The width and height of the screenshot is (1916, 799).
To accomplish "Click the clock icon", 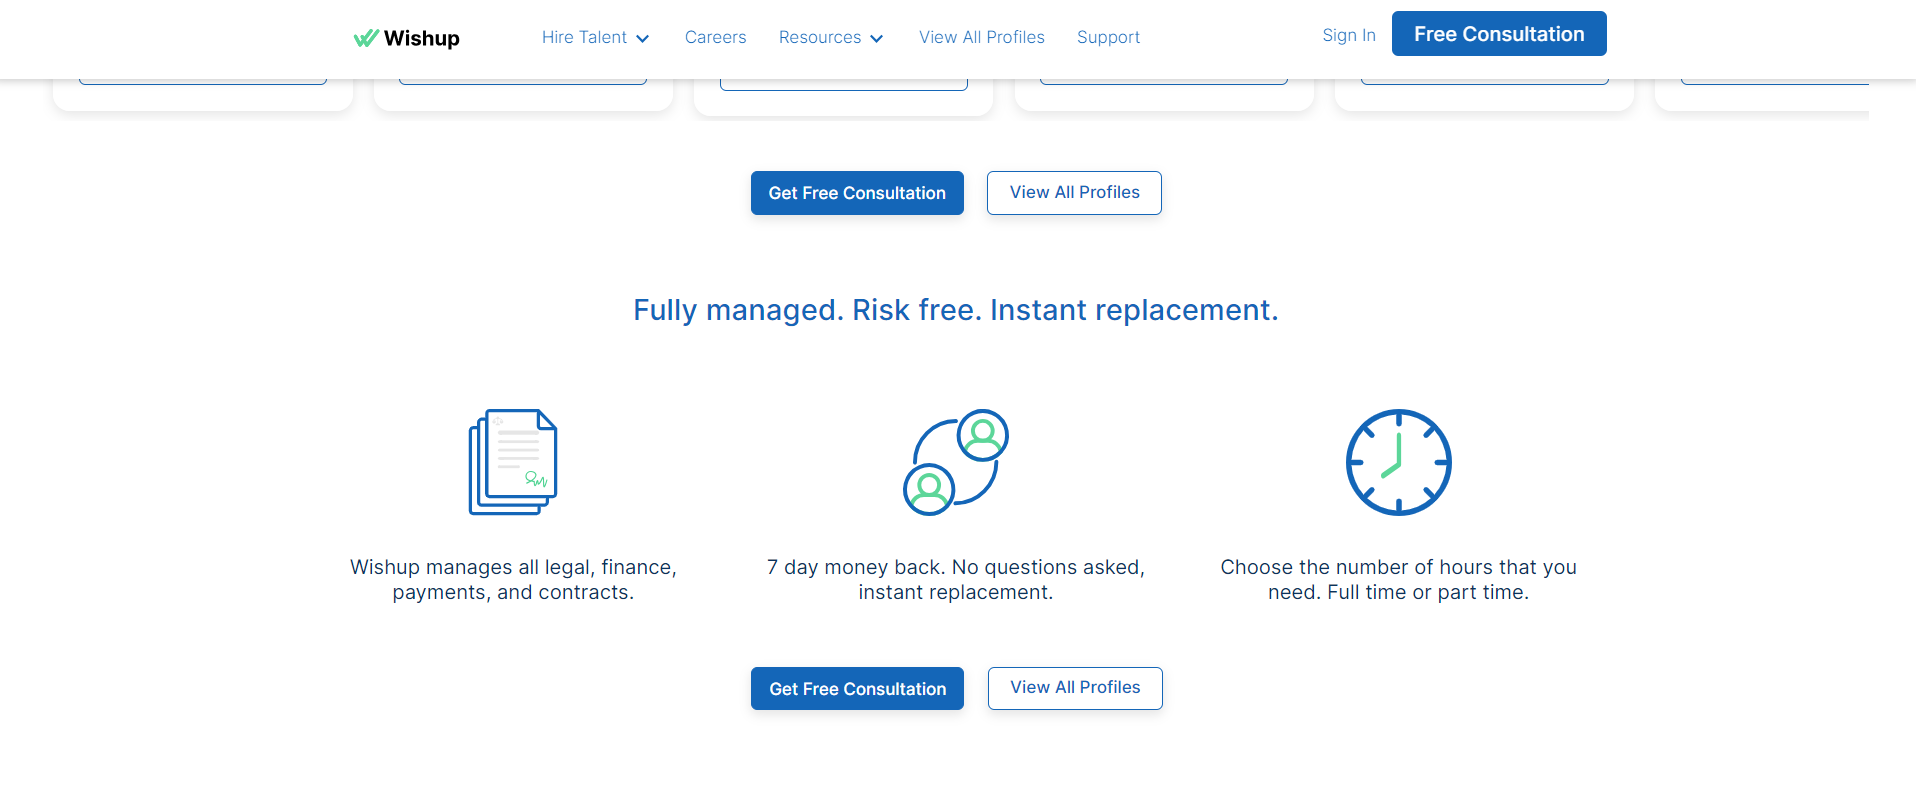I will click(x=1398, y=462).
